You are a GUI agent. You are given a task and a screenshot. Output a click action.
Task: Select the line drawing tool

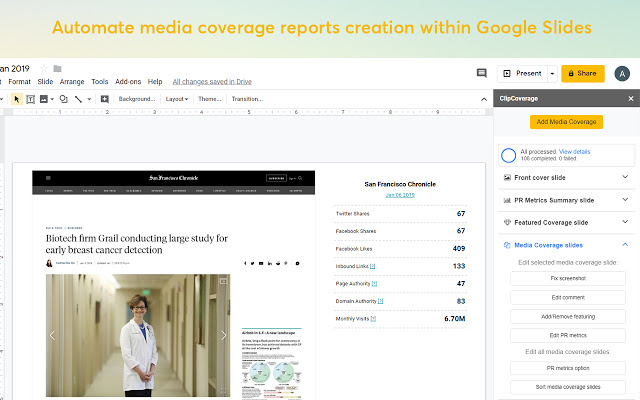point(79,99)
